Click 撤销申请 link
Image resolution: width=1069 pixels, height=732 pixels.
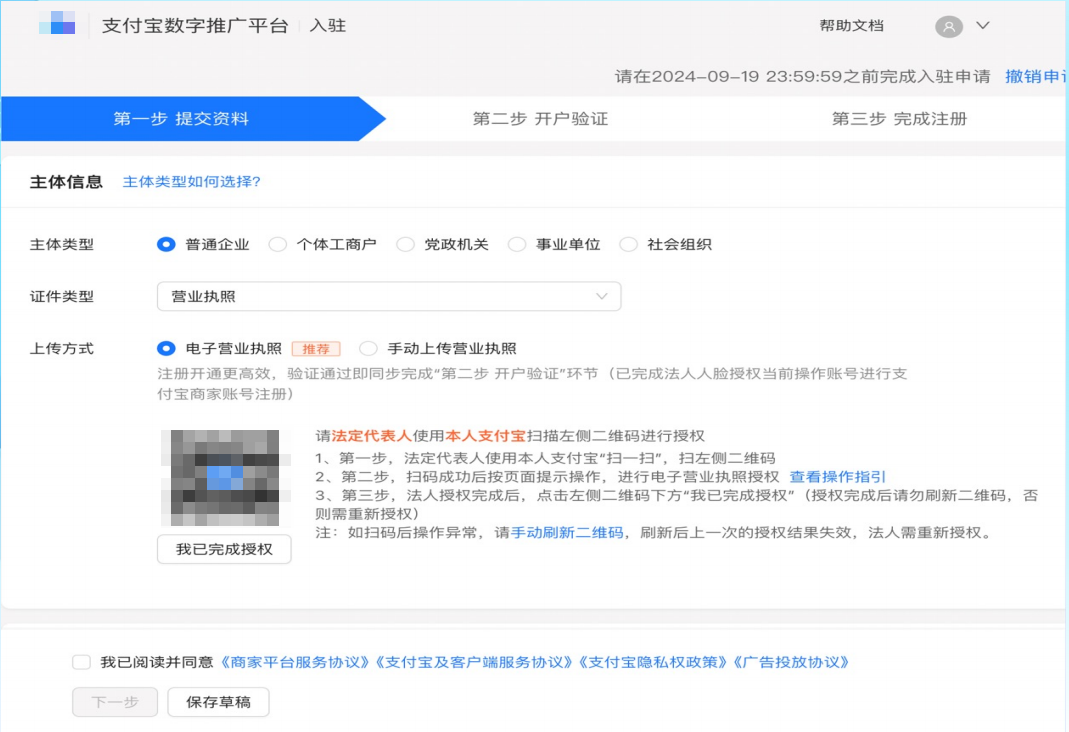coord(1036,76)
